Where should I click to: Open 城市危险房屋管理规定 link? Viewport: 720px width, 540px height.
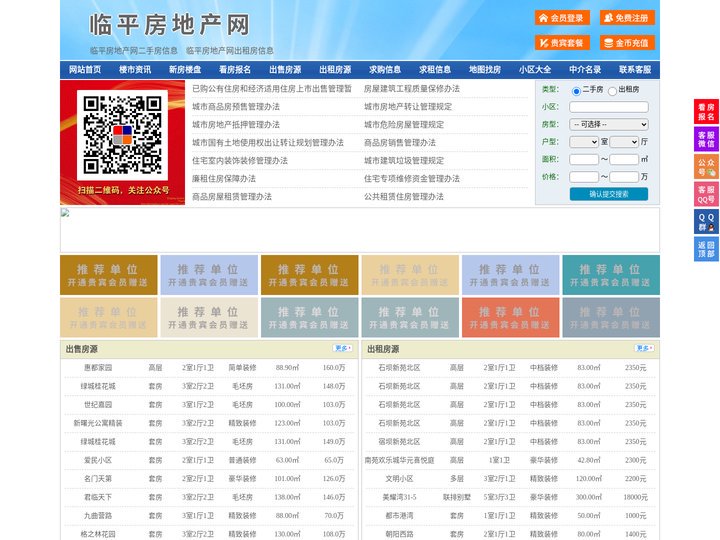point(404,124)
